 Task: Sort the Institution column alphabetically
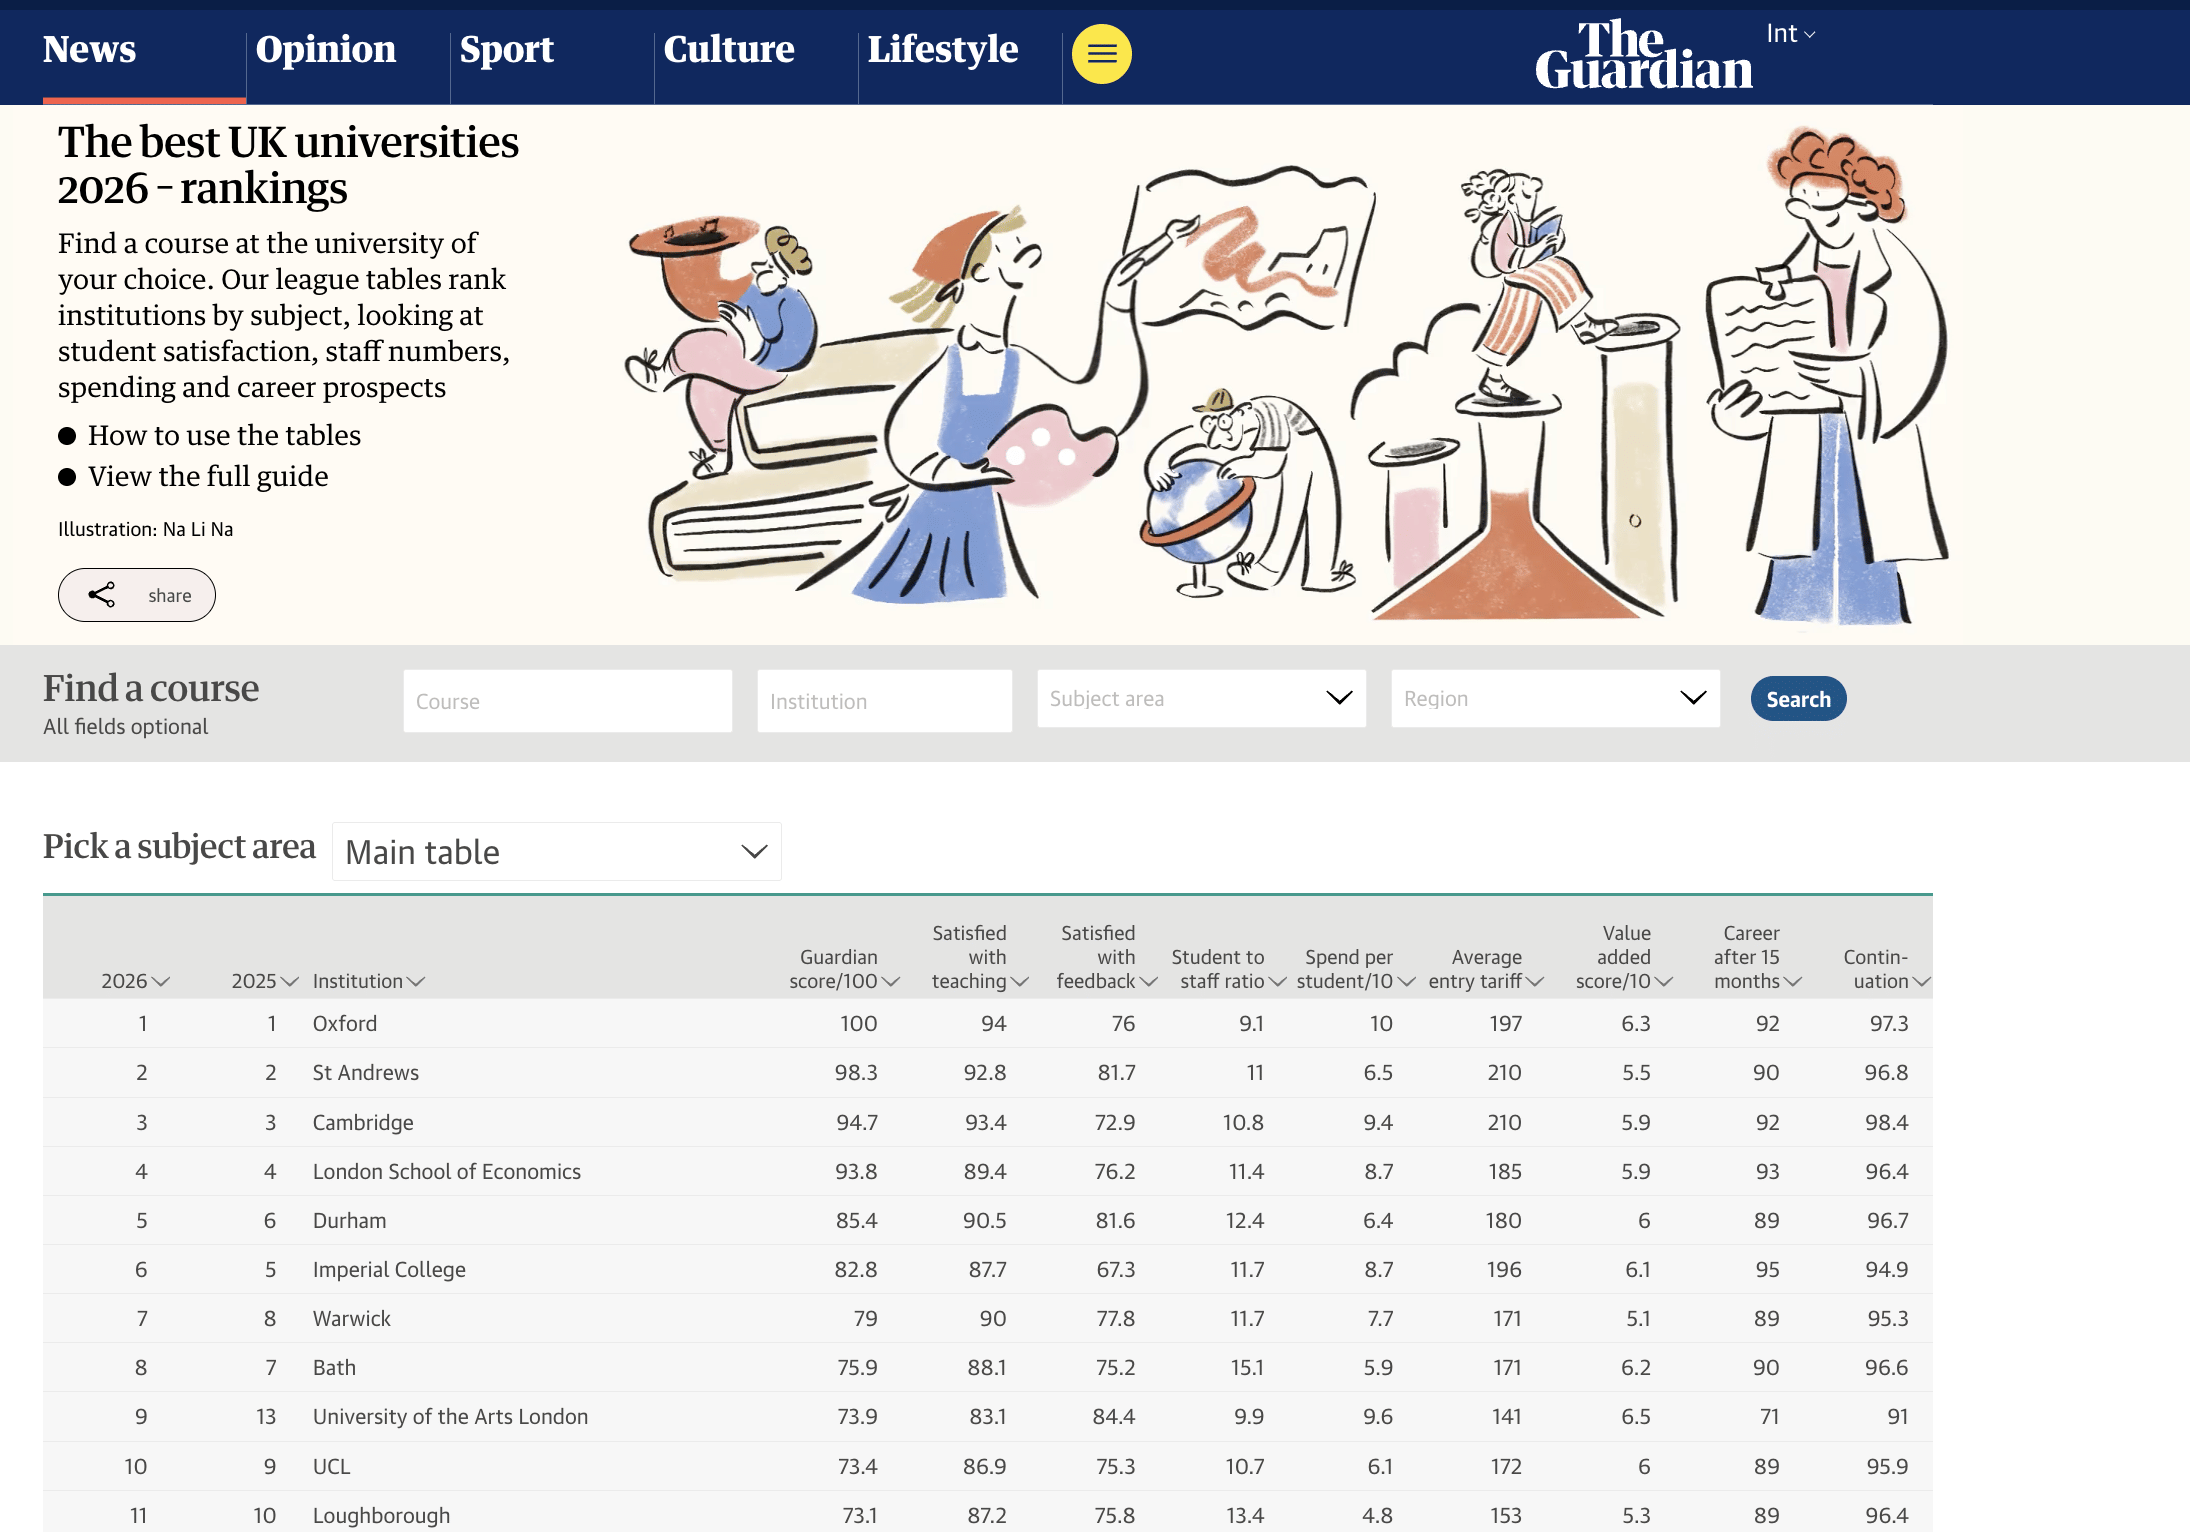coord(366,981)
